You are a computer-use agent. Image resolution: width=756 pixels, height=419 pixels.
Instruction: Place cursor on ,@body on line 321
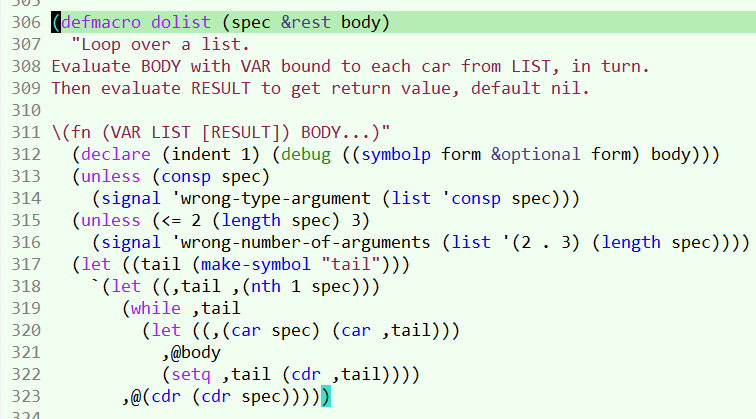point(190,352)
